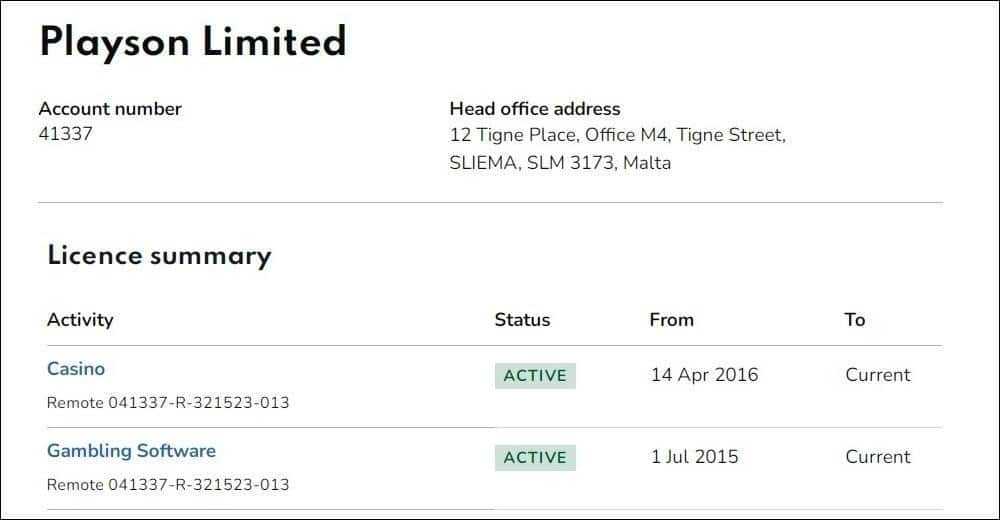Click the Account number label
This screenshot has width=1000, height=520.
[110, 108]
